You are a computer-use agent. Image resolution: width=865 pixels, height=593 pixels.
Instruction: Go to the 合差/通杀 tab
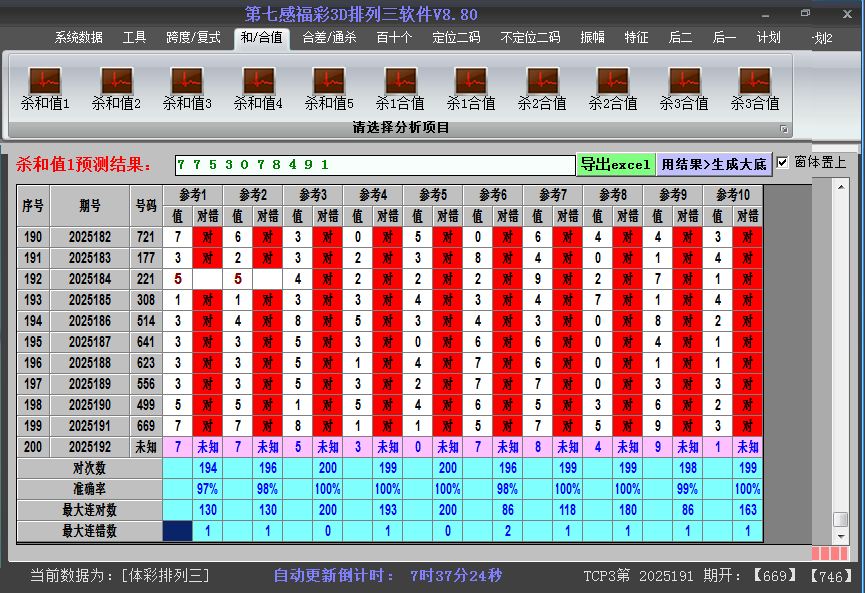tap(329, 38)
